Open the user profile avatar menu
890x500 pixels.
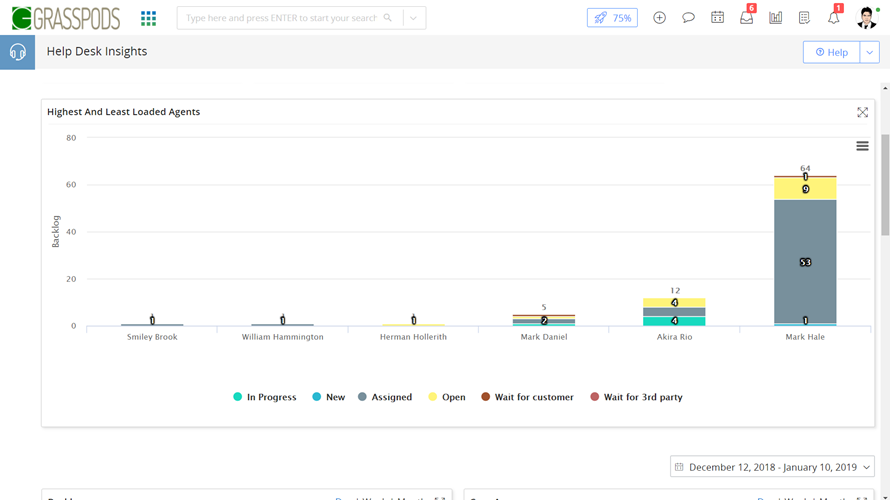(866, 18)
